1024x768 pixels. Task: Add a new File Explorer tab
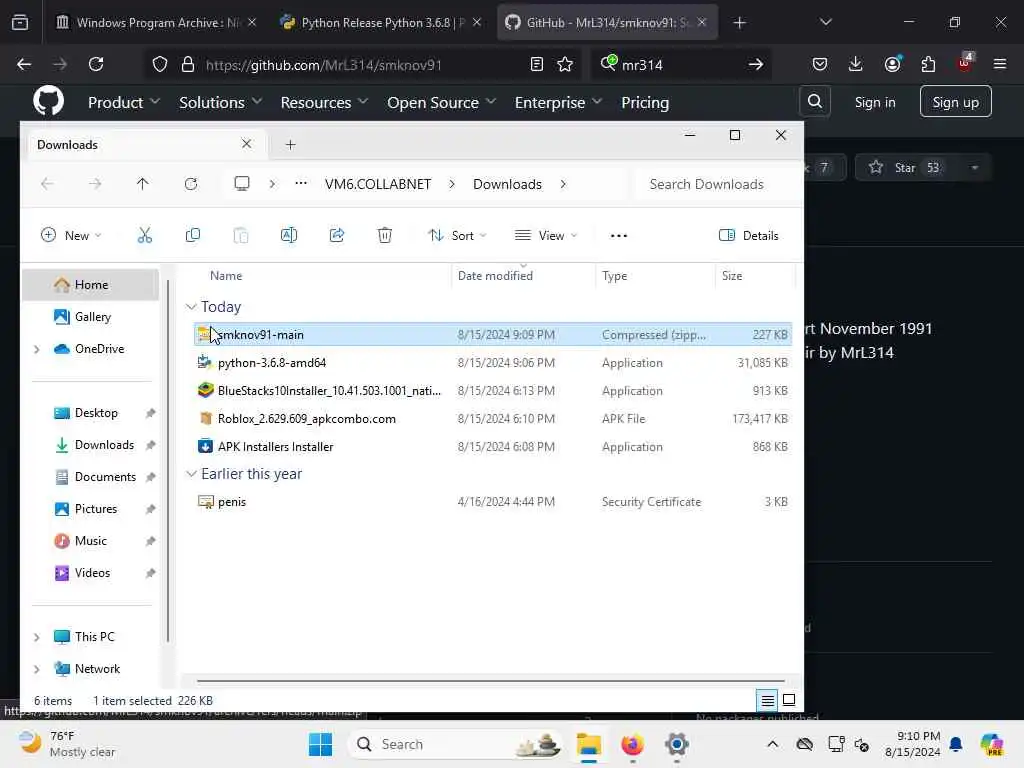291,144
